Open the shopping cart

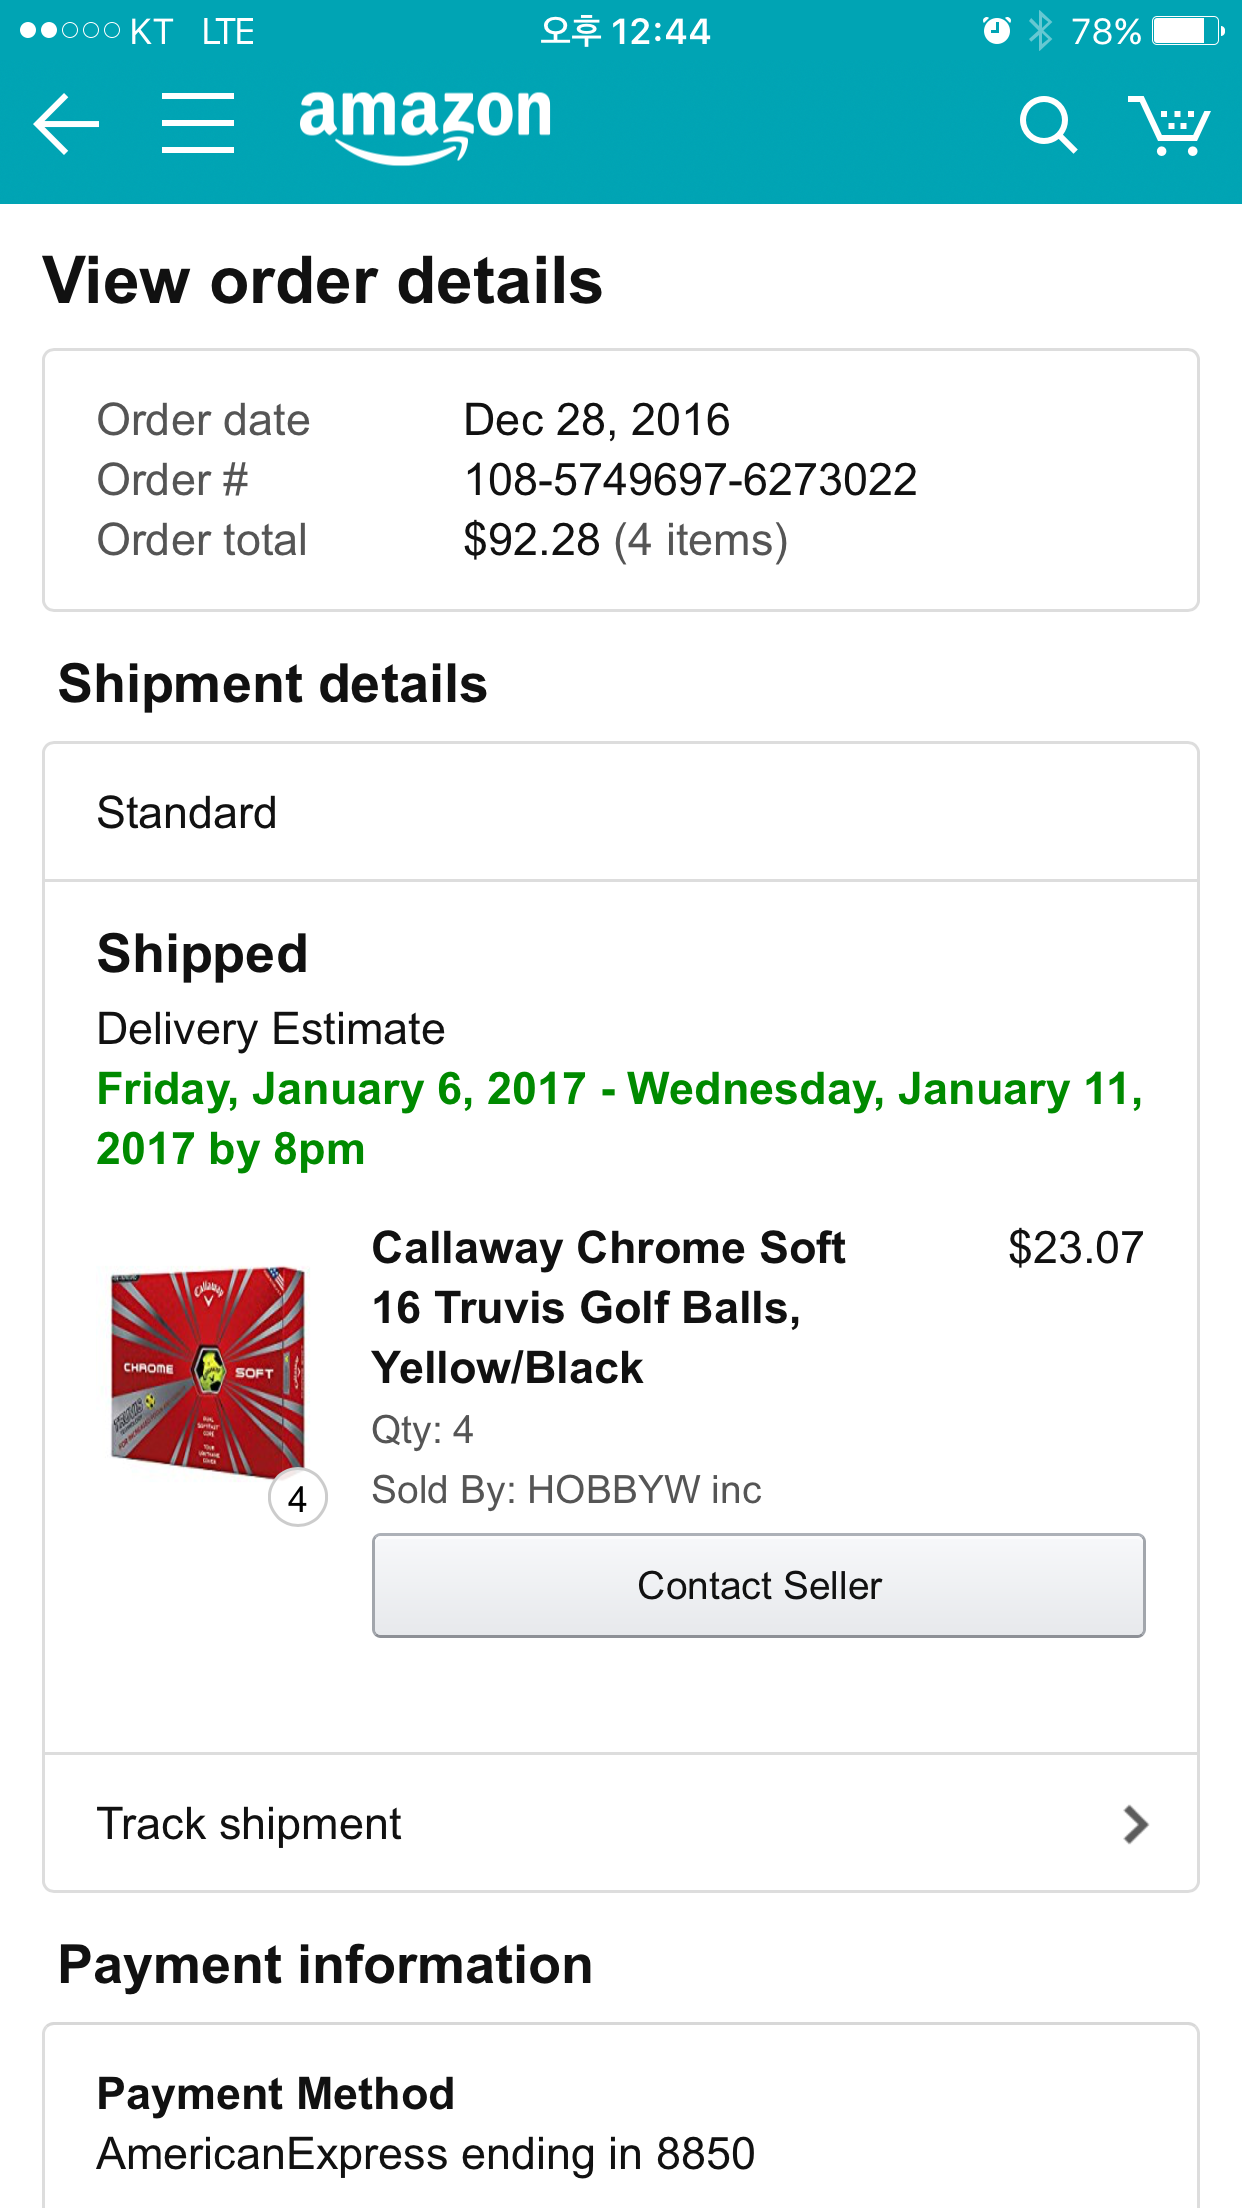tap(1169, 125)
